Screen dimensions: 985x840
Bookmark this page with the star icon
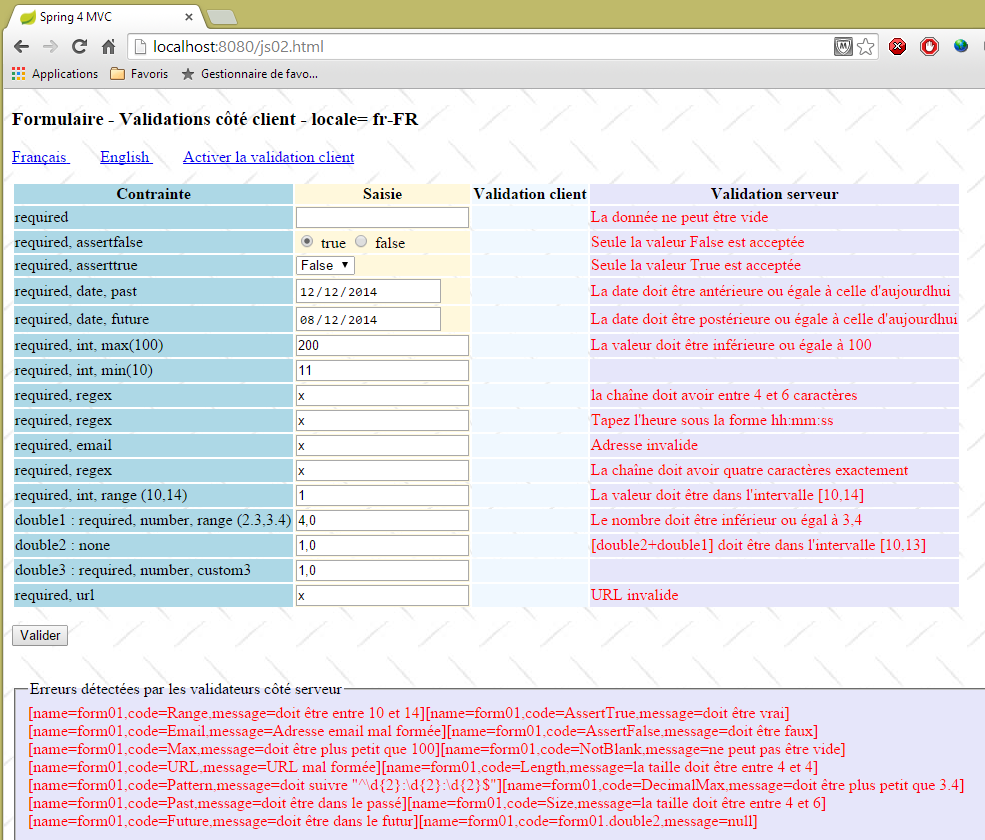coord(866,47)
